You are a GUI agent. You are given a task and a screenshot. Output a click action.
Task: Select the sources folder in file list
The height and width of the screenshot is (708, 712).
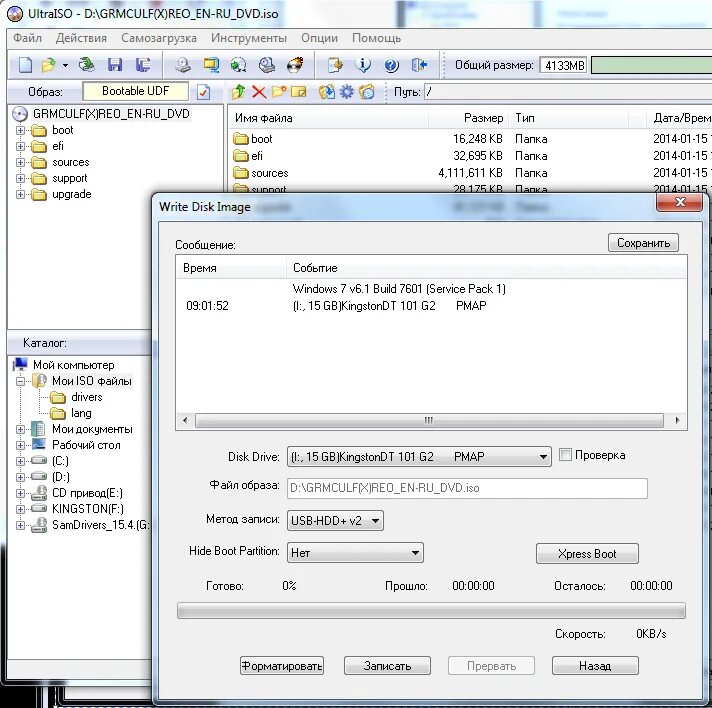[x=270, y=173]
